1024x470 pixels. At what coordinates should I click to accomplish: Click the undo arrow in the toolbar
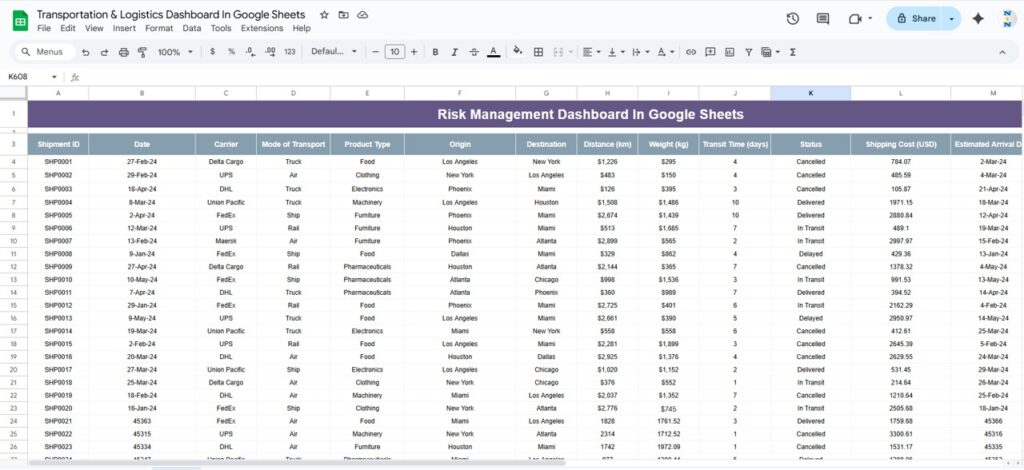[86, 52]
